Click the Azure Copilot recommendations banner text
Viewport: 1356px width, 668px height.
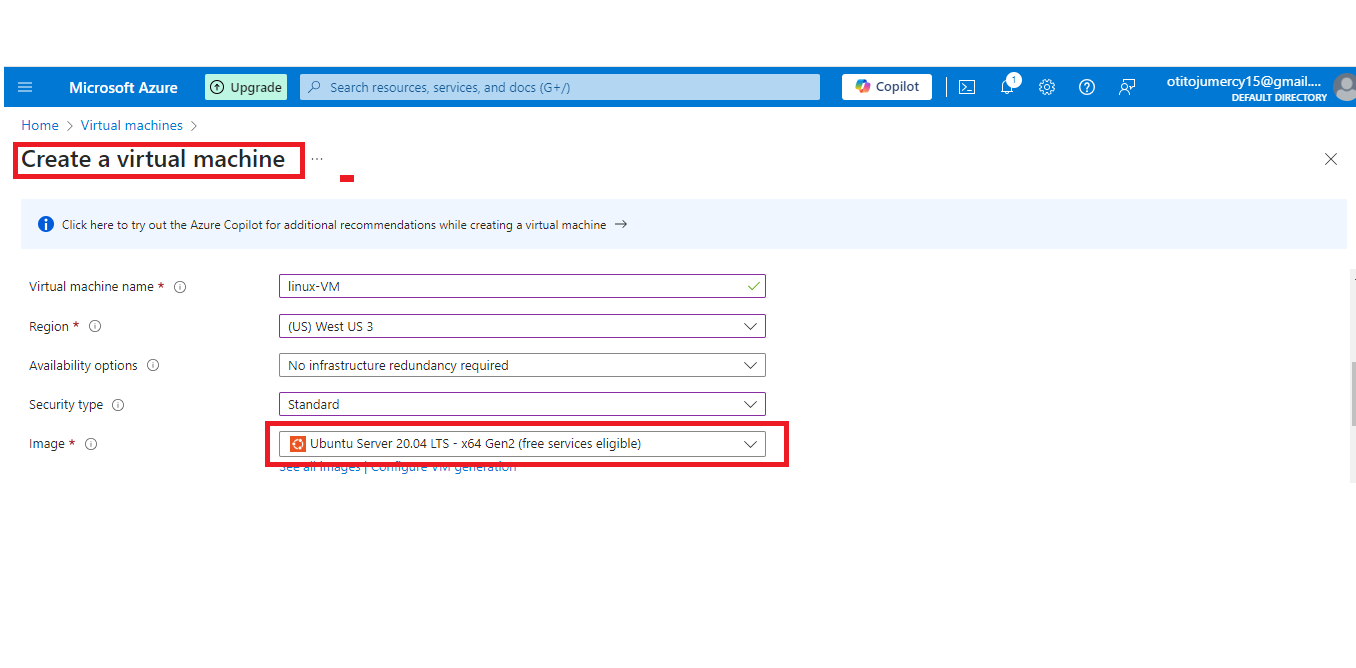point(334,225)
